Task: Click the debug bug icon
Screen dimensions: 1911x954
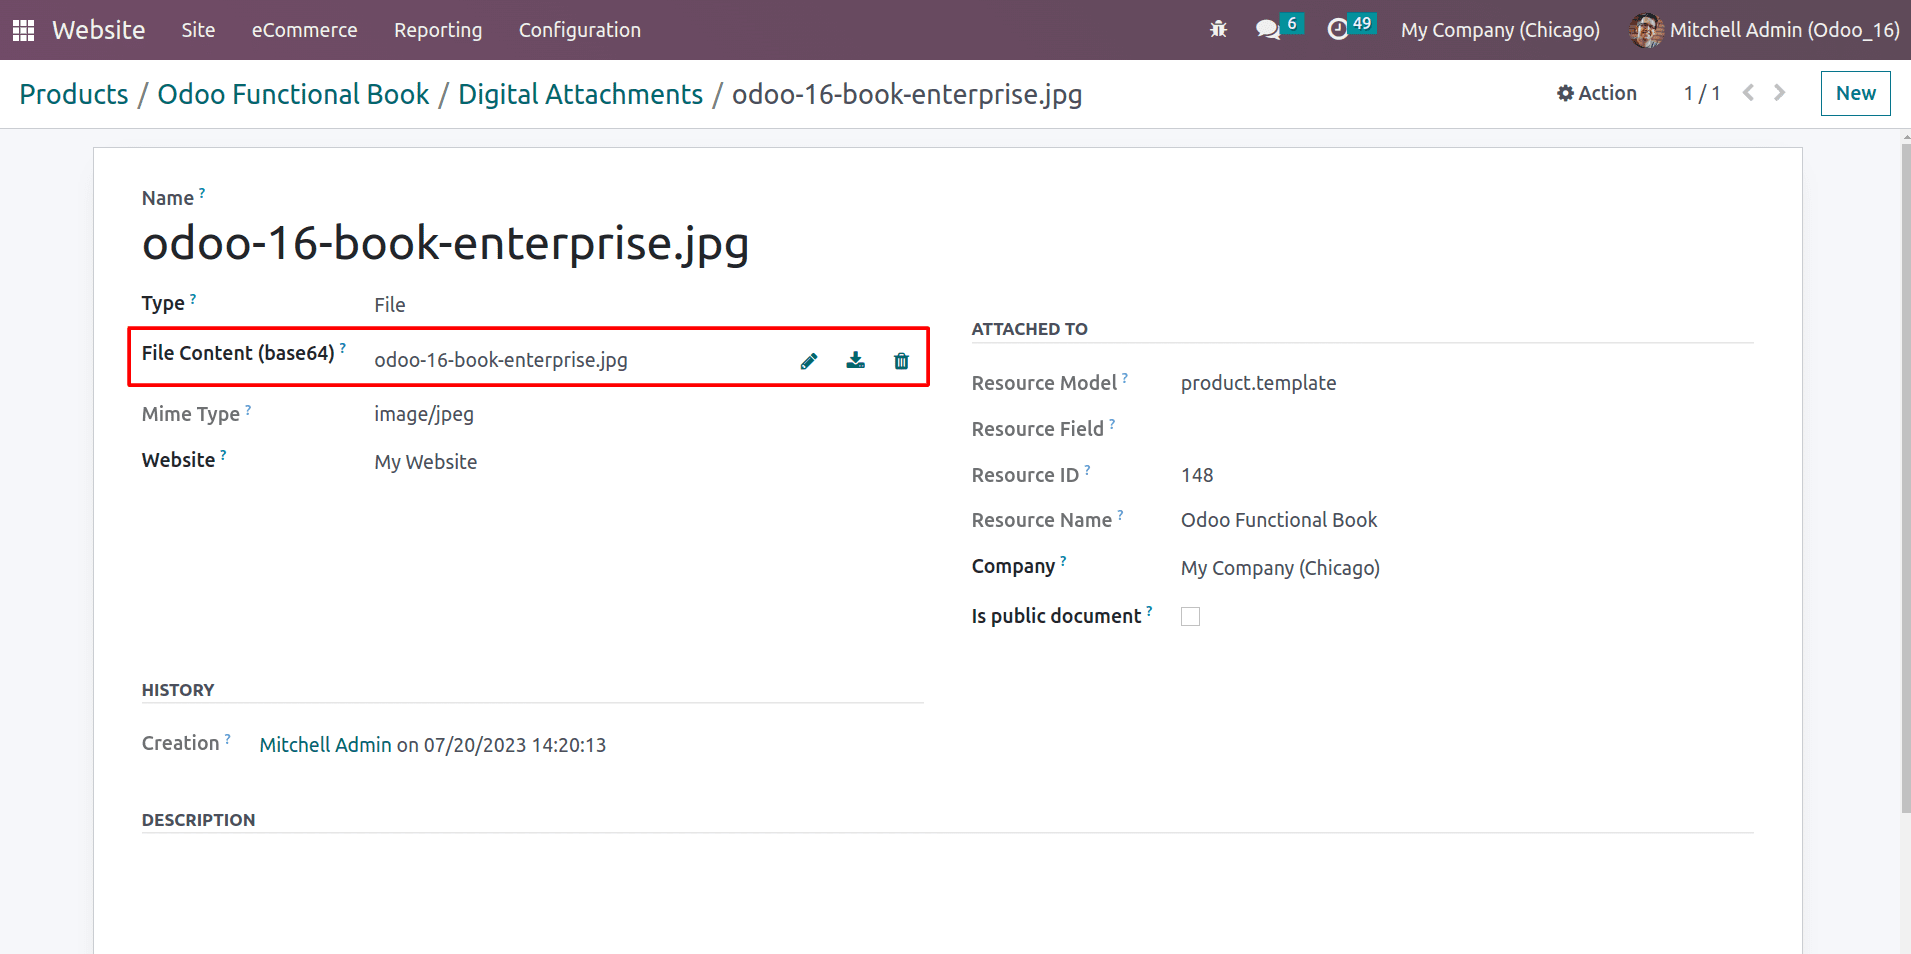Action: point(1218,29)
